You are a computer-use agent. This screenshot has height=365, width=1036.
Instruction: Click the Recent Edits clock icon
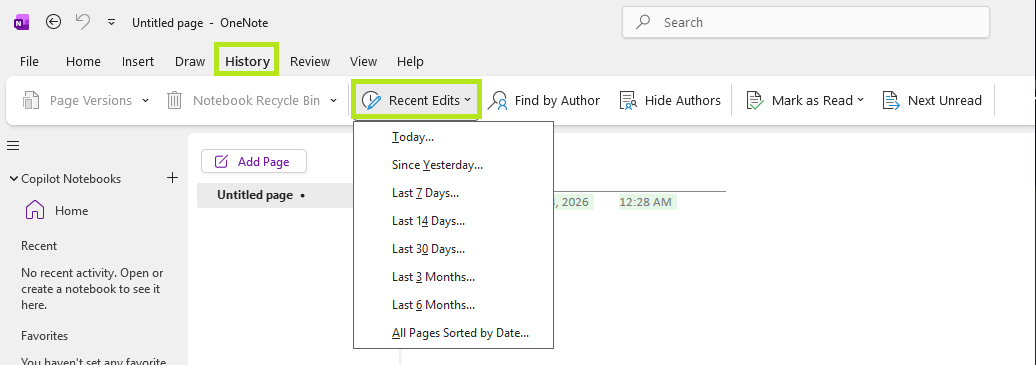point(372,101)
